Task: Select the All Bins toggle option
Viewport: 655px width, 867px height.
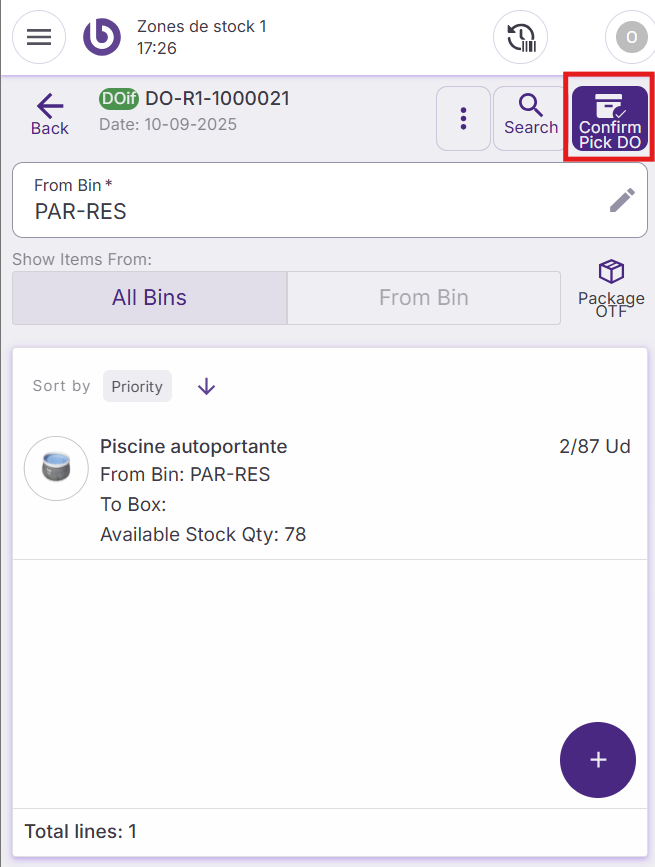Action: [149, 297]
